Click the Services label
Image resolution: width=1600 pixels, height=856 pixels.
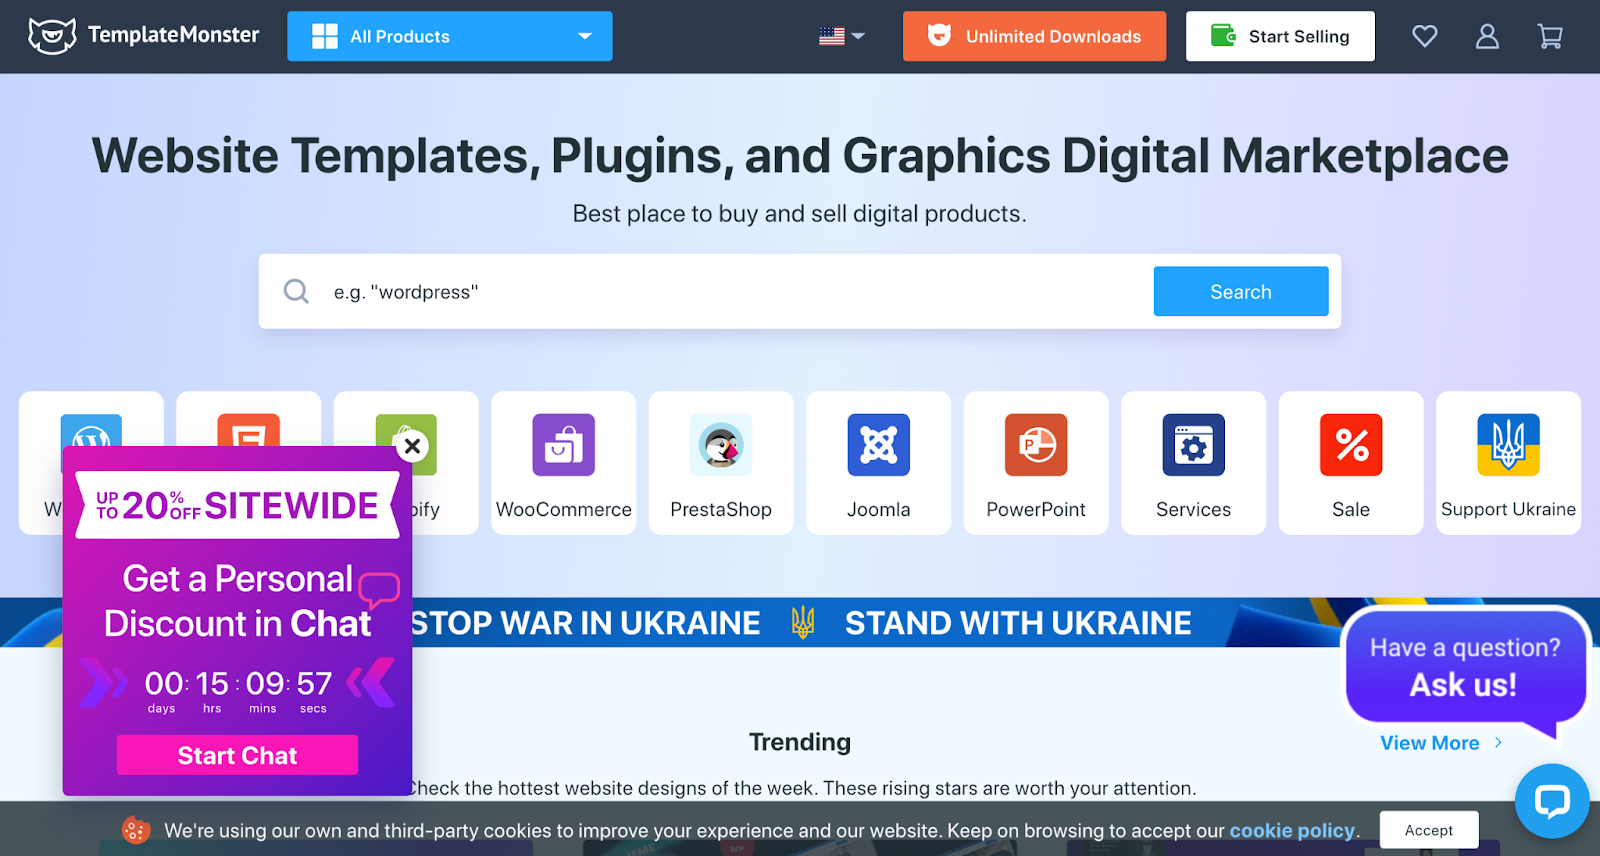[1194, 509]
